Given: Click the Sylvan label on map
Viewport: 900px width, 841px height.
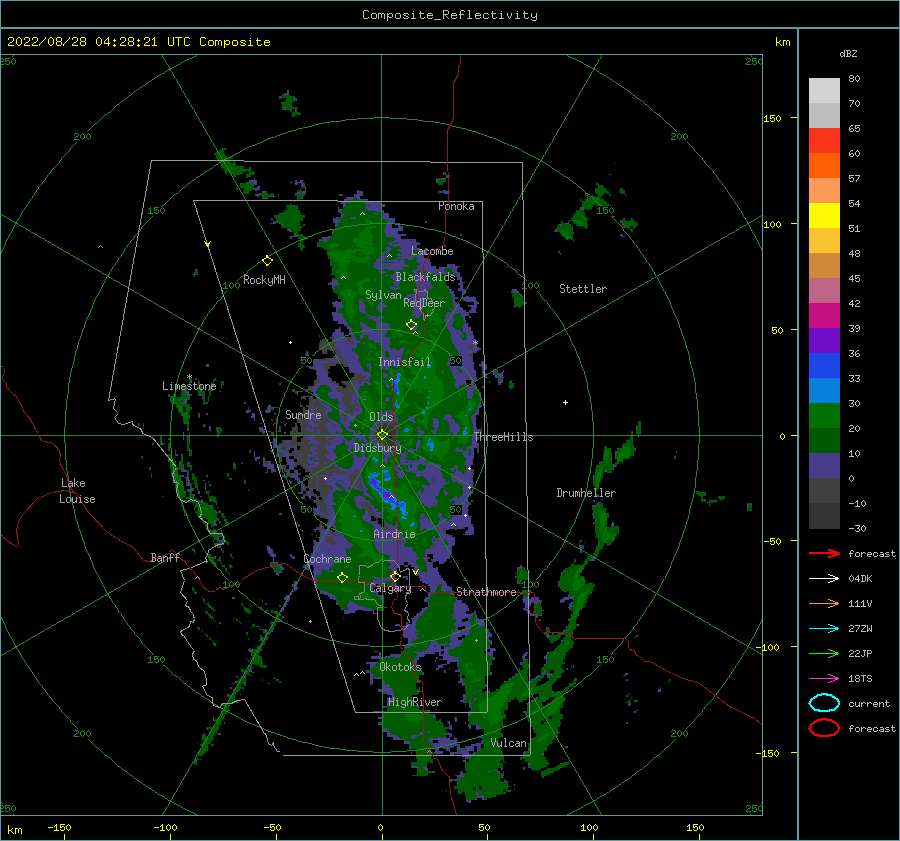Looking at the screenshot, I should click(x=383, y=295).
